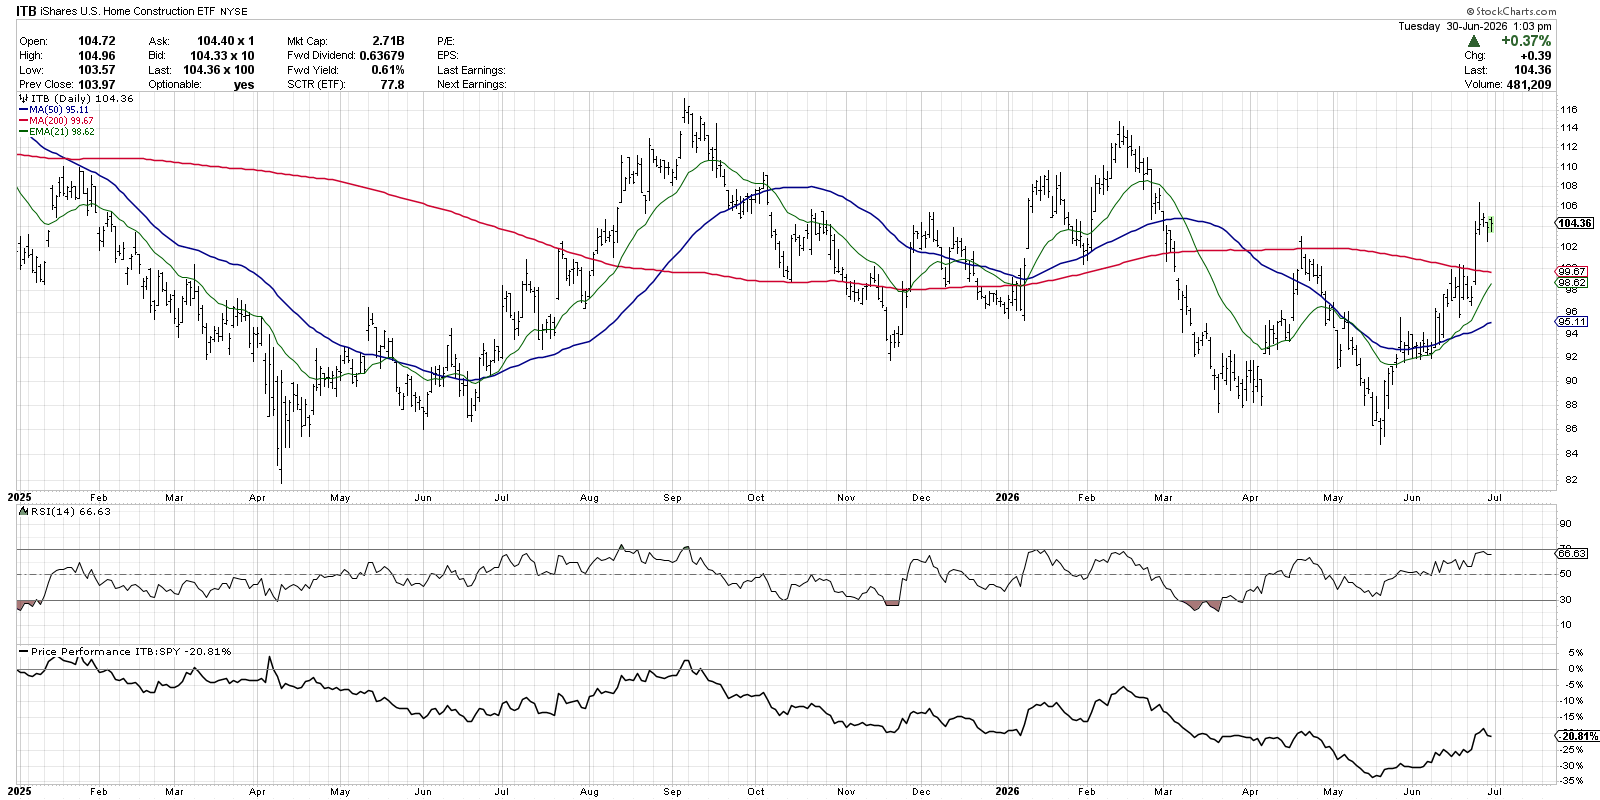Viewport: 1600px width, 800px height.
Task: Click the 116 price axis gridline label
Action: click(x=1569, y=110)
